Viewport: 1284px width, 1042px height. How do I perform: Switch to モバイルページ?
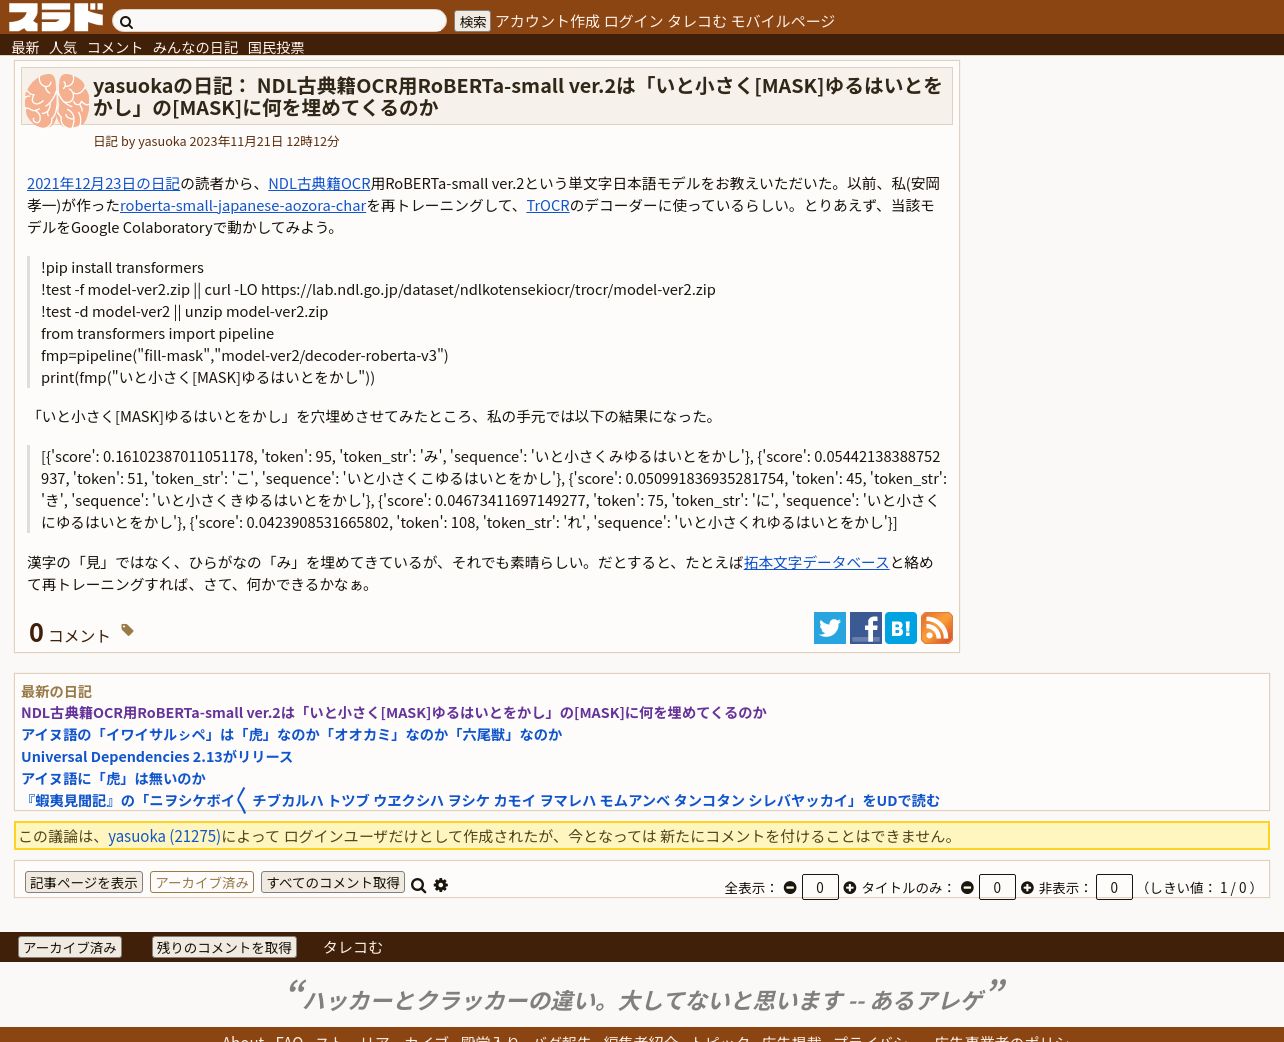coord(782,21)
